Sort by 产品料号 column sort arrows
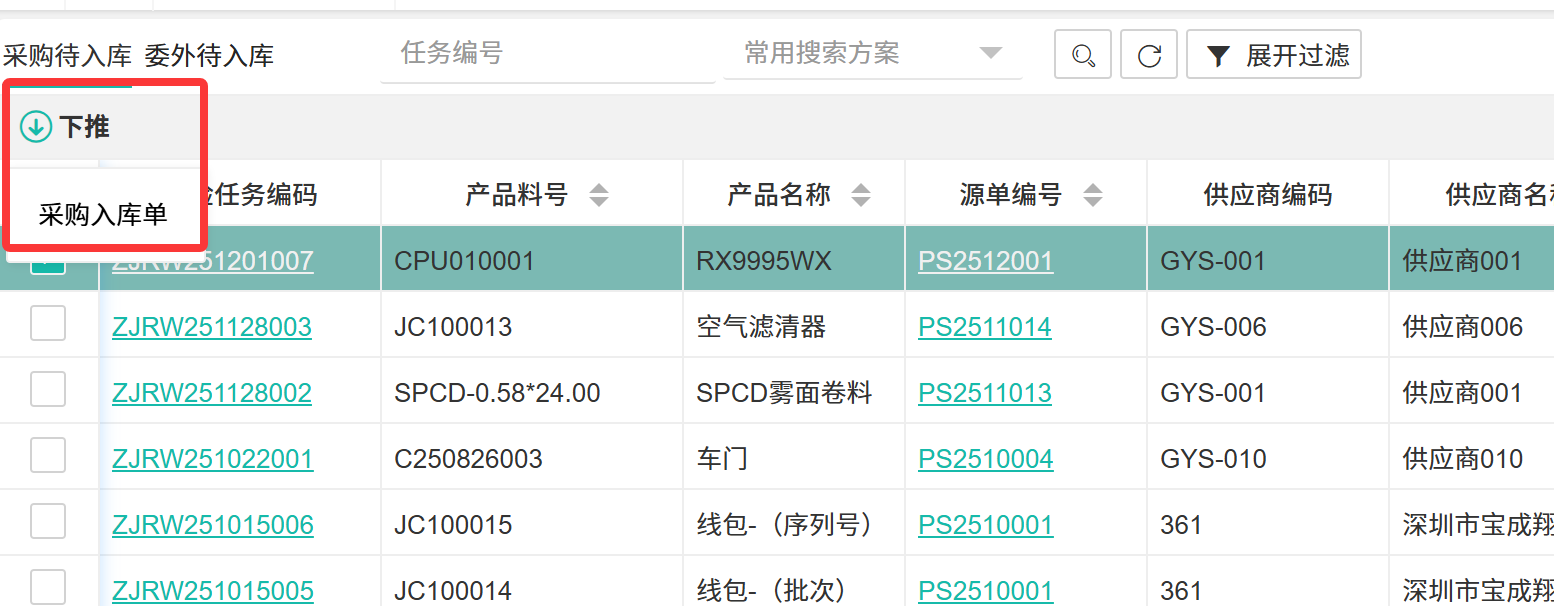 598,195
